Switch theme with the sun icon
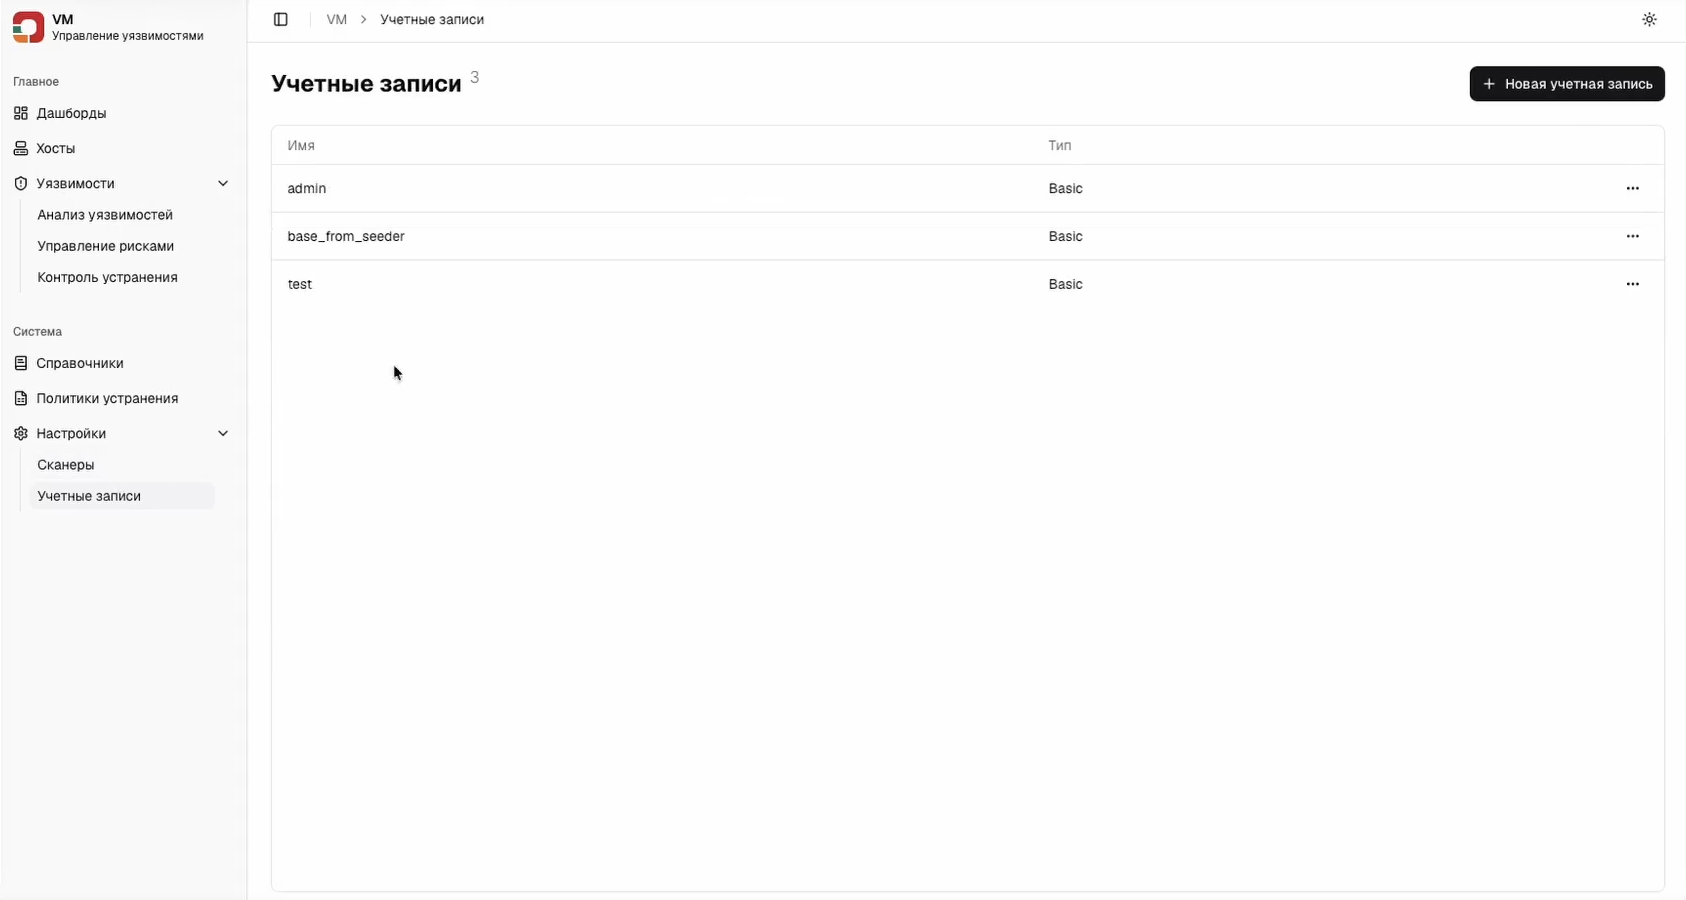This screenshot has height=900, width=1686. (1649, 20)
